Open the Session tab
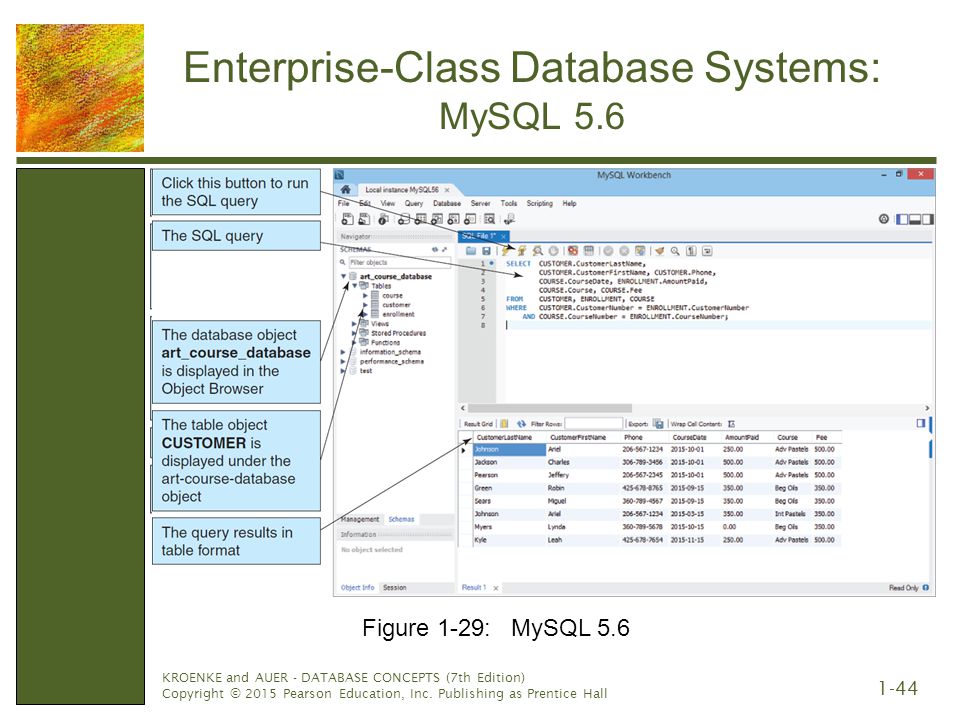This screenshot has width=960, height=720. tap(394, 588)
